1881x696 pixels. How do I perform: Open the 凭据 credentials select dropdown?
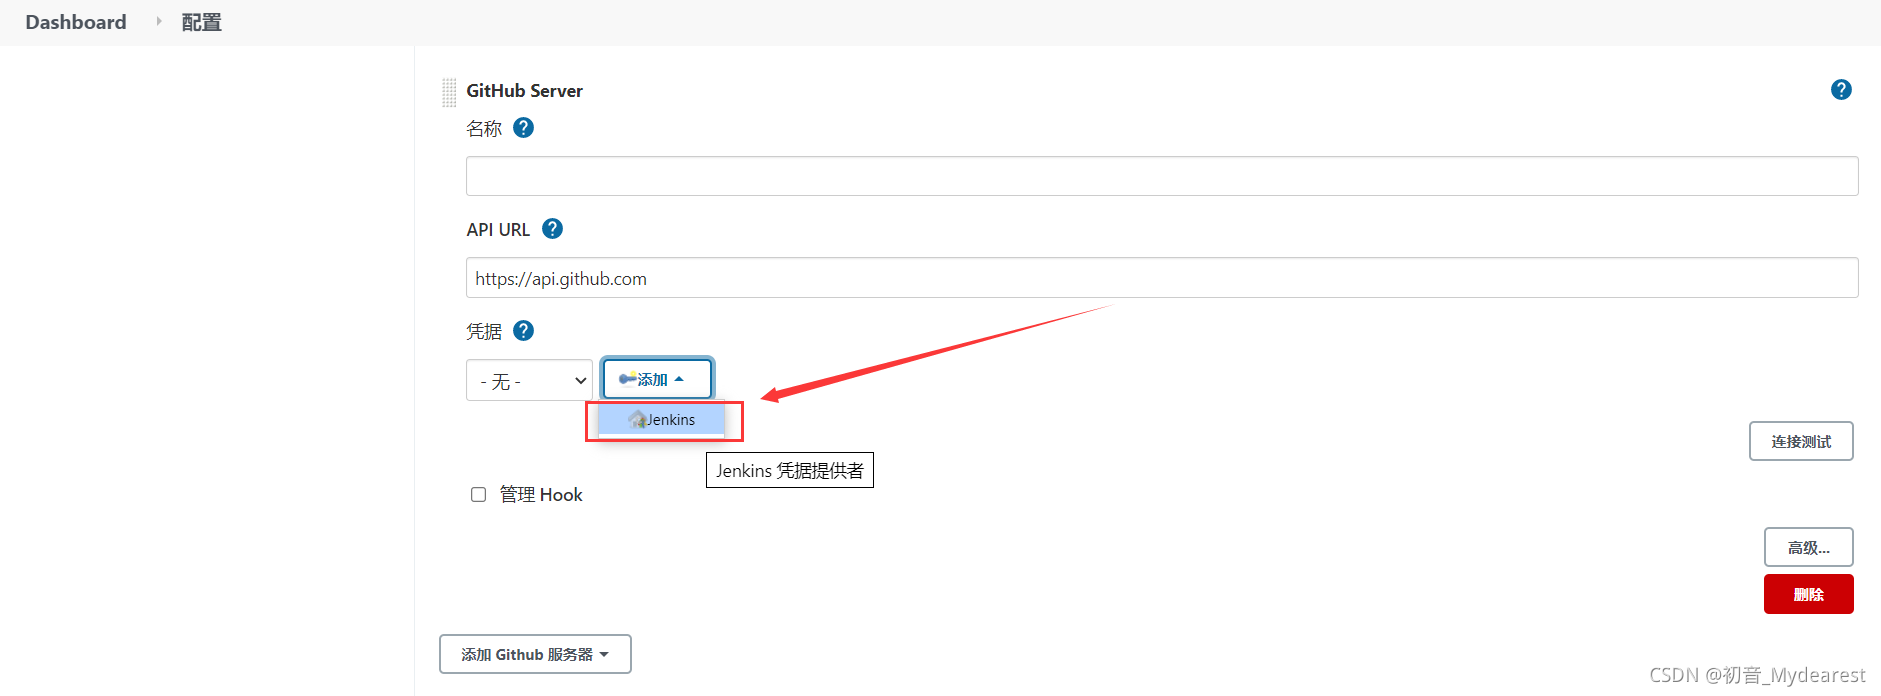click(529, 380)
